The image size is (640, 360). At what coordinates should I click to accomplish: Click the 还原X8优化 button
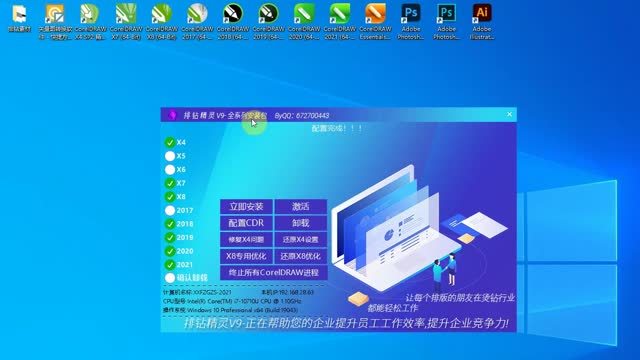pos(301,256)
